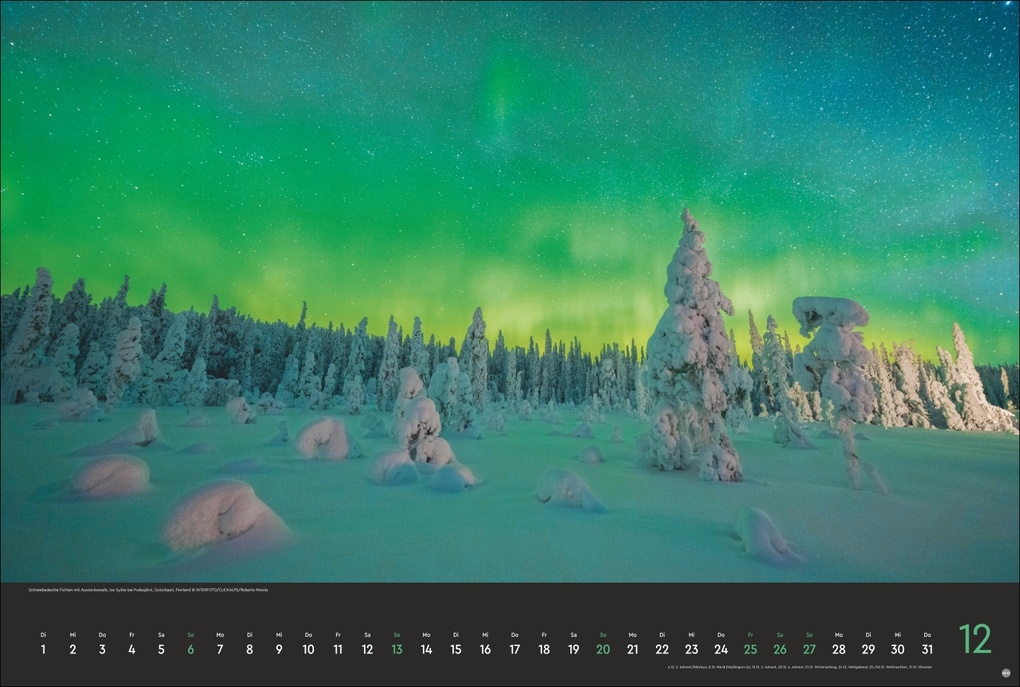Click the last day 31

tap(927, 649)
